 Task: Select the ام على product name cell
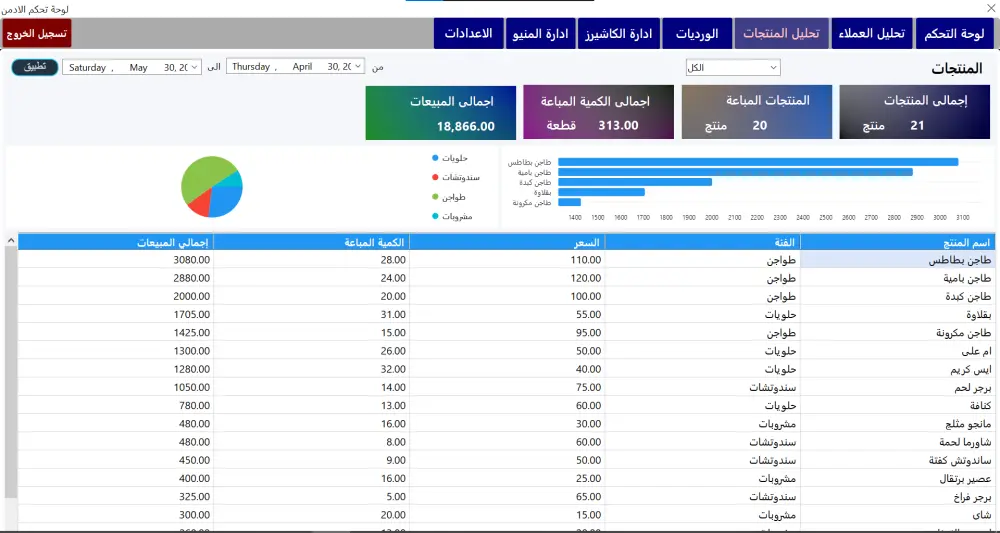(x=897, y=351)
